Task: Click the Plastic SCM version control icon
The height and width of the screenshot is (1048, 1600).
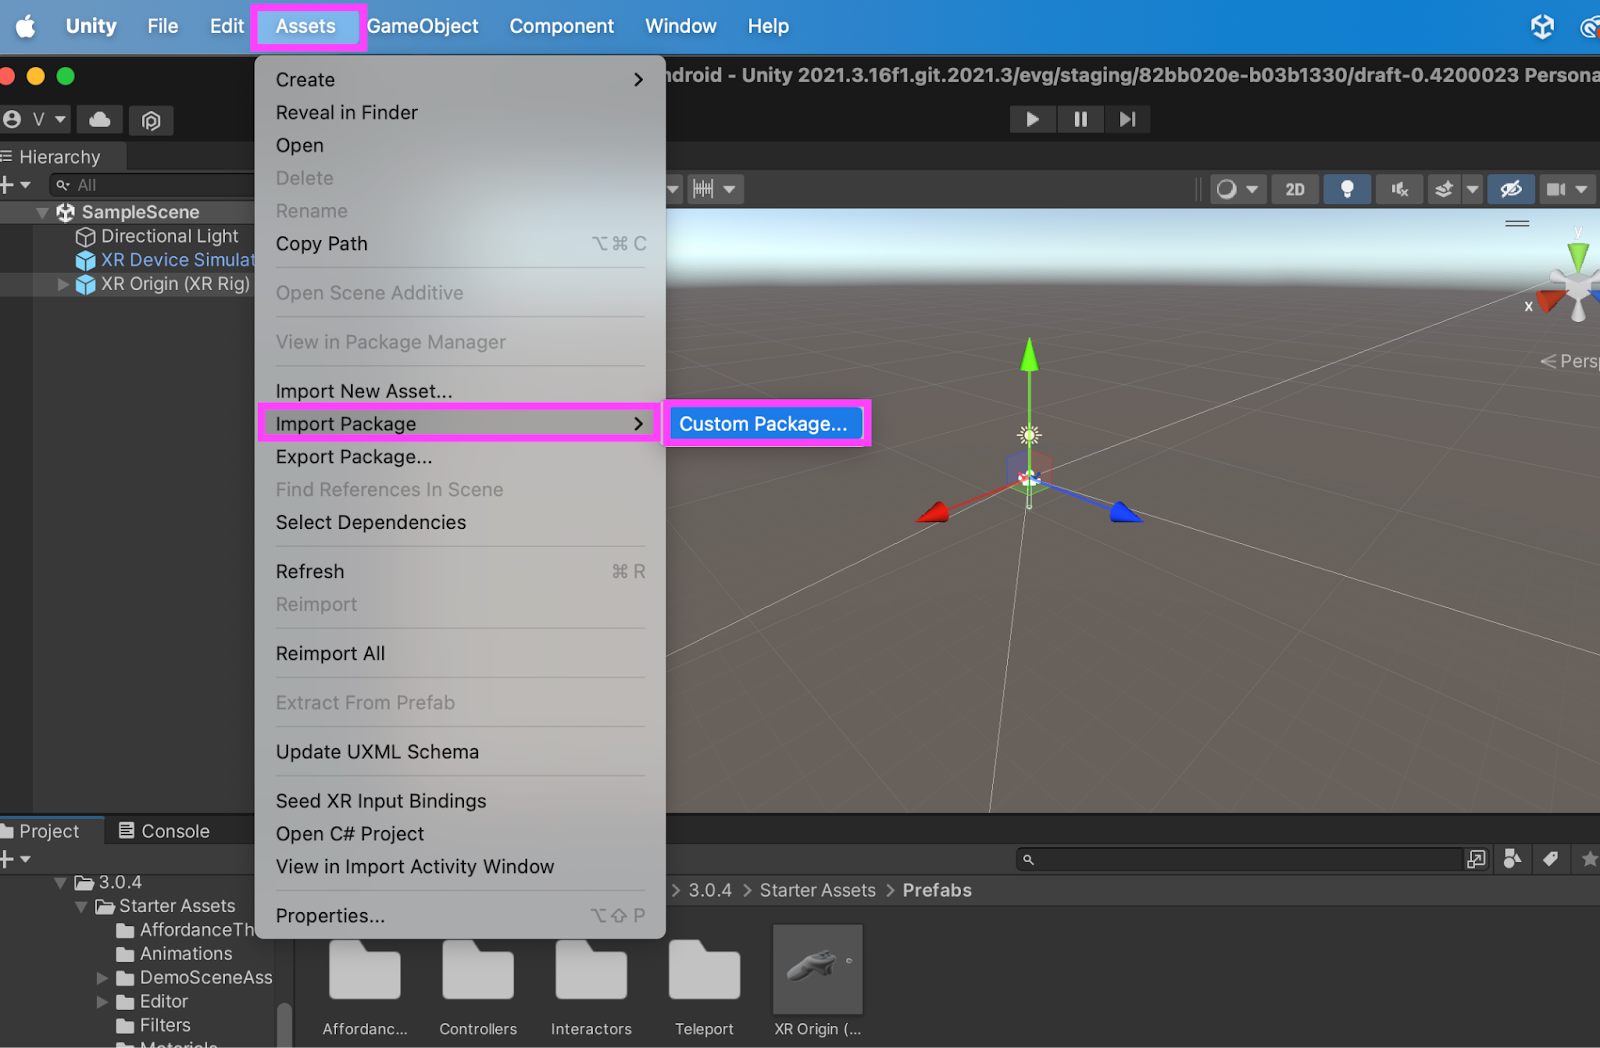Action: (151, 121)
